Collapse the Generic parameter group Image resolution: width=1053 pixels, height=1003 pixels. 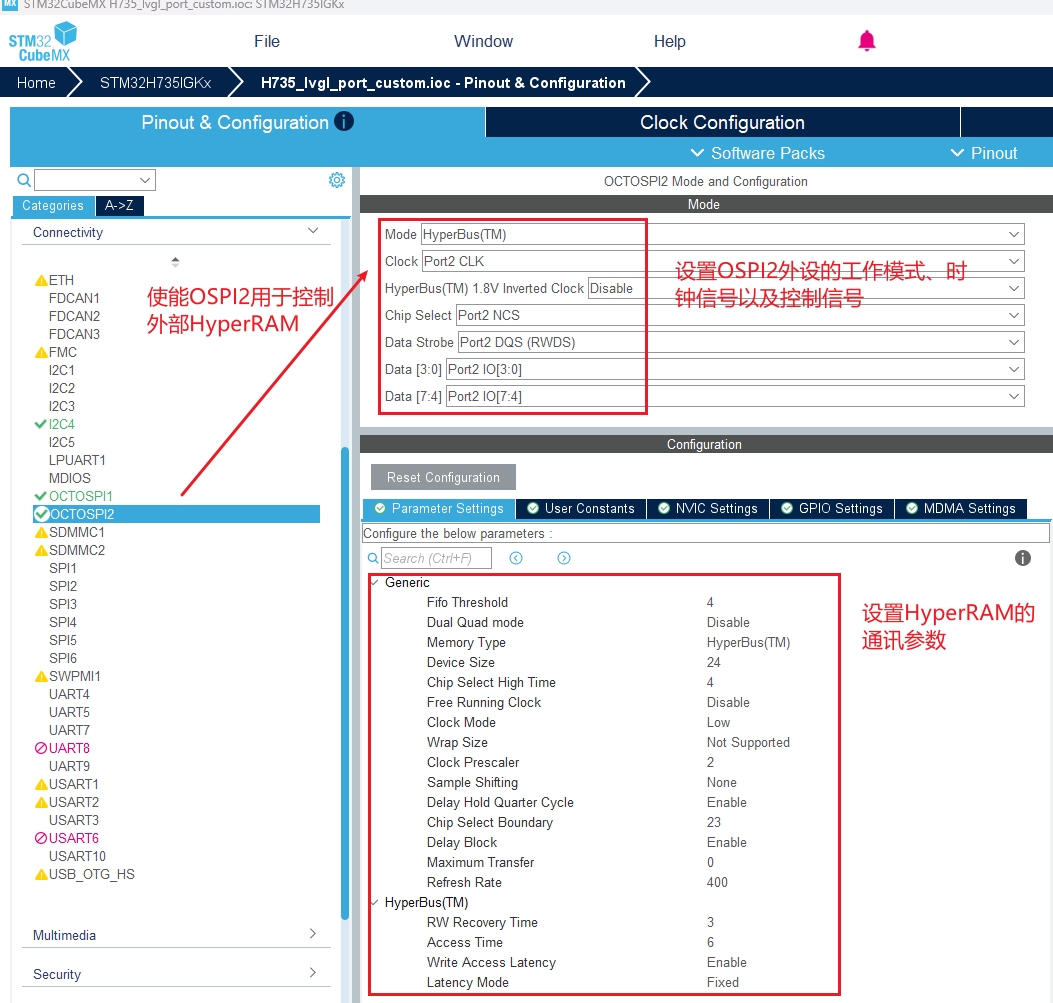[375, 583]
